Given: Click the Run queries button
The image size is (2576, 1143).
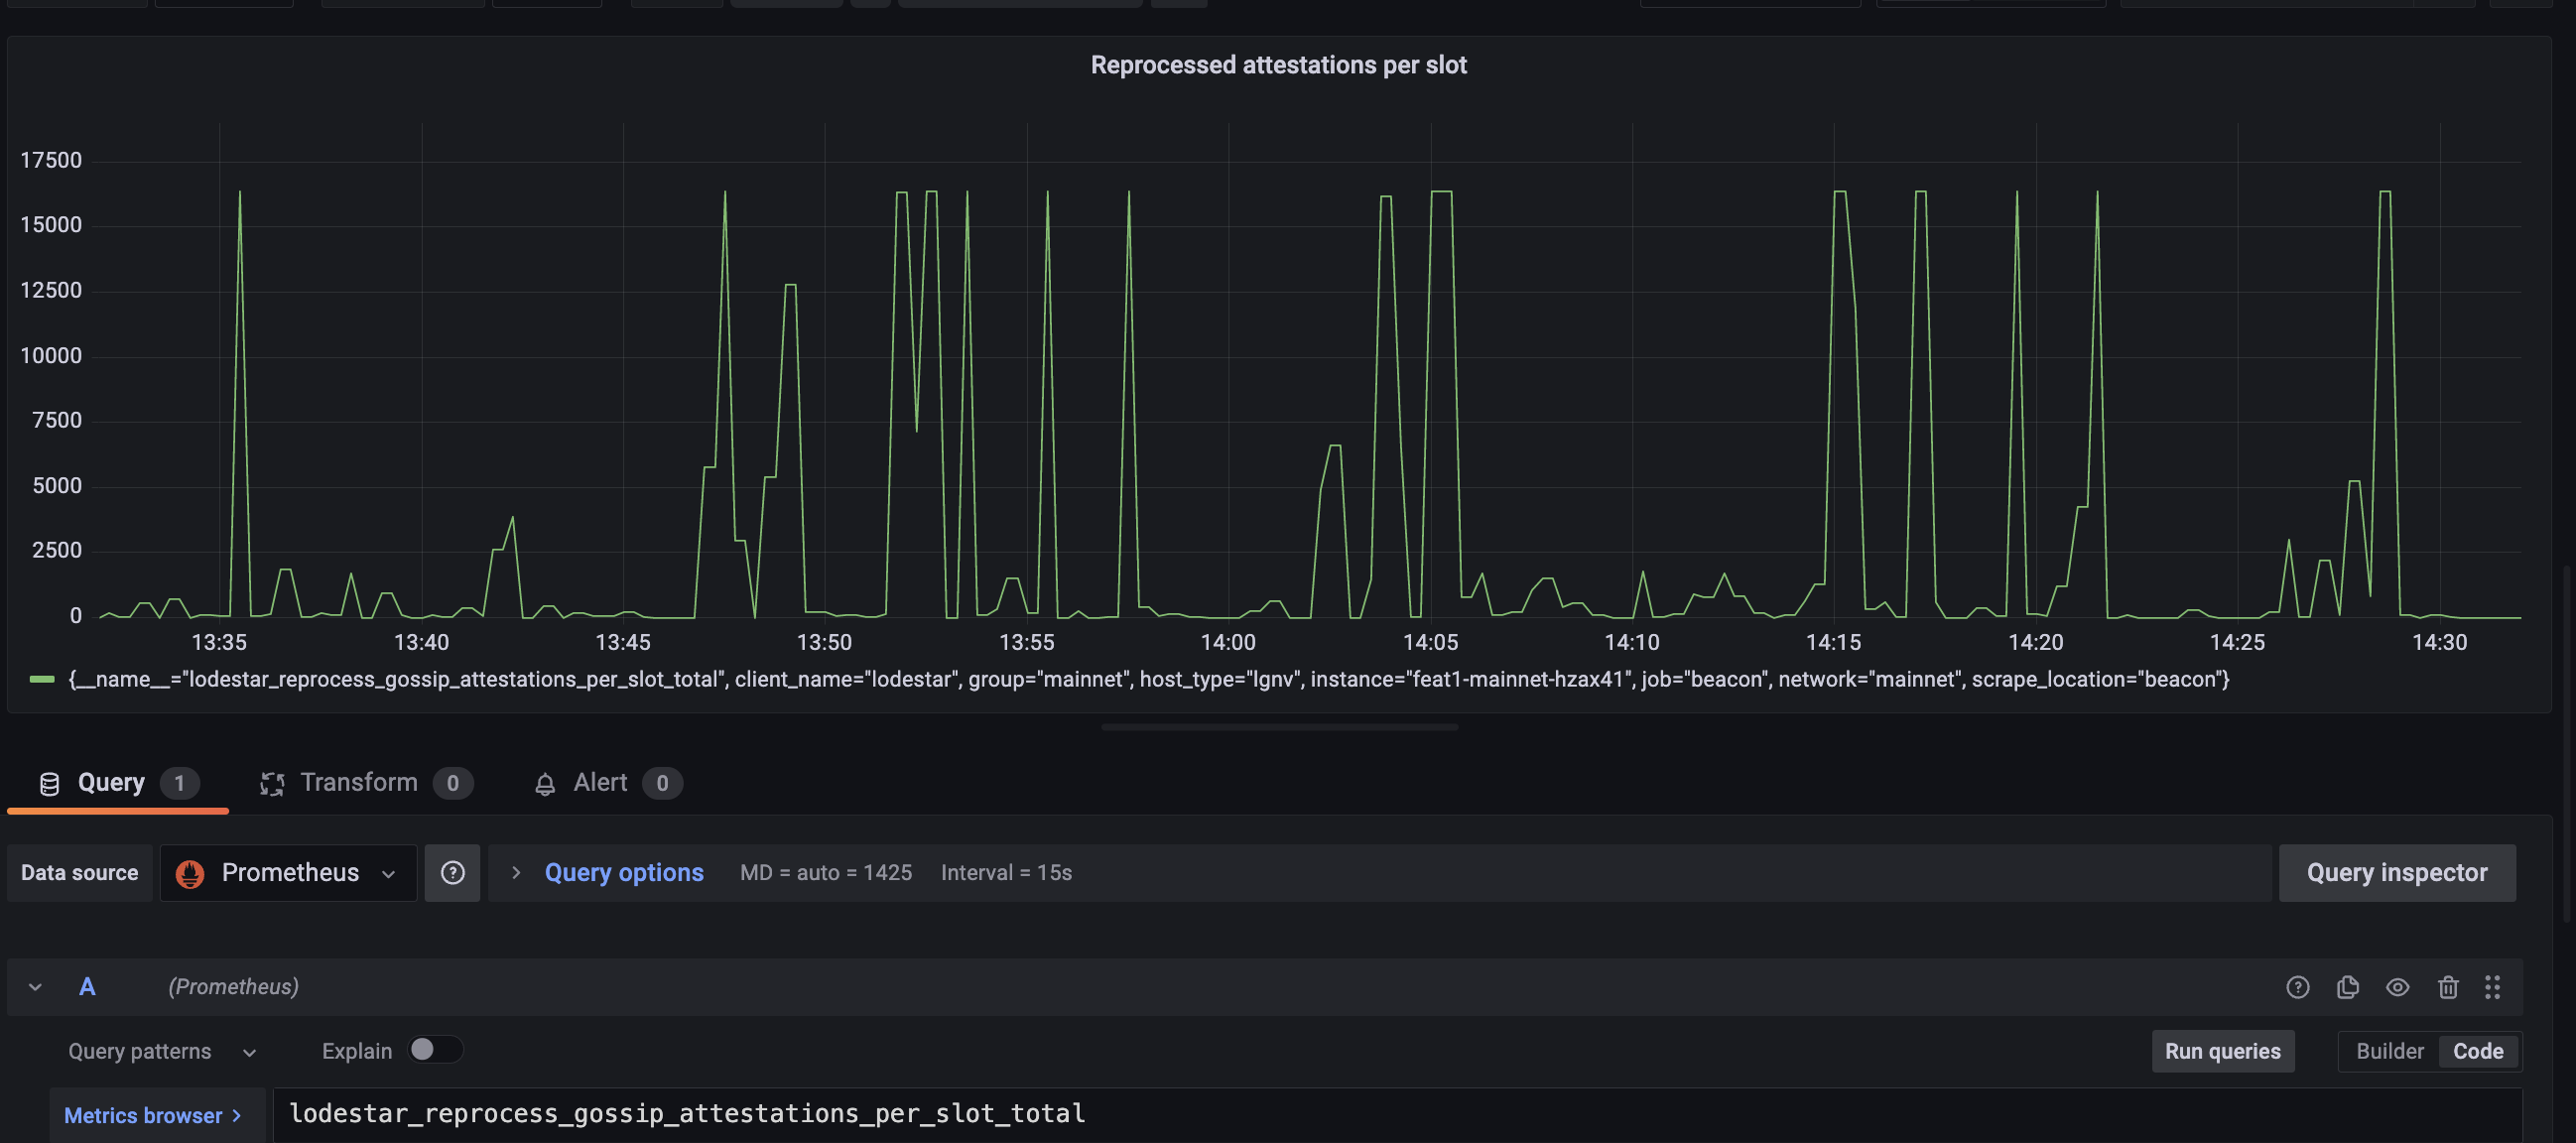Looking at the screenshot, I should (x=2222, y=1051).
